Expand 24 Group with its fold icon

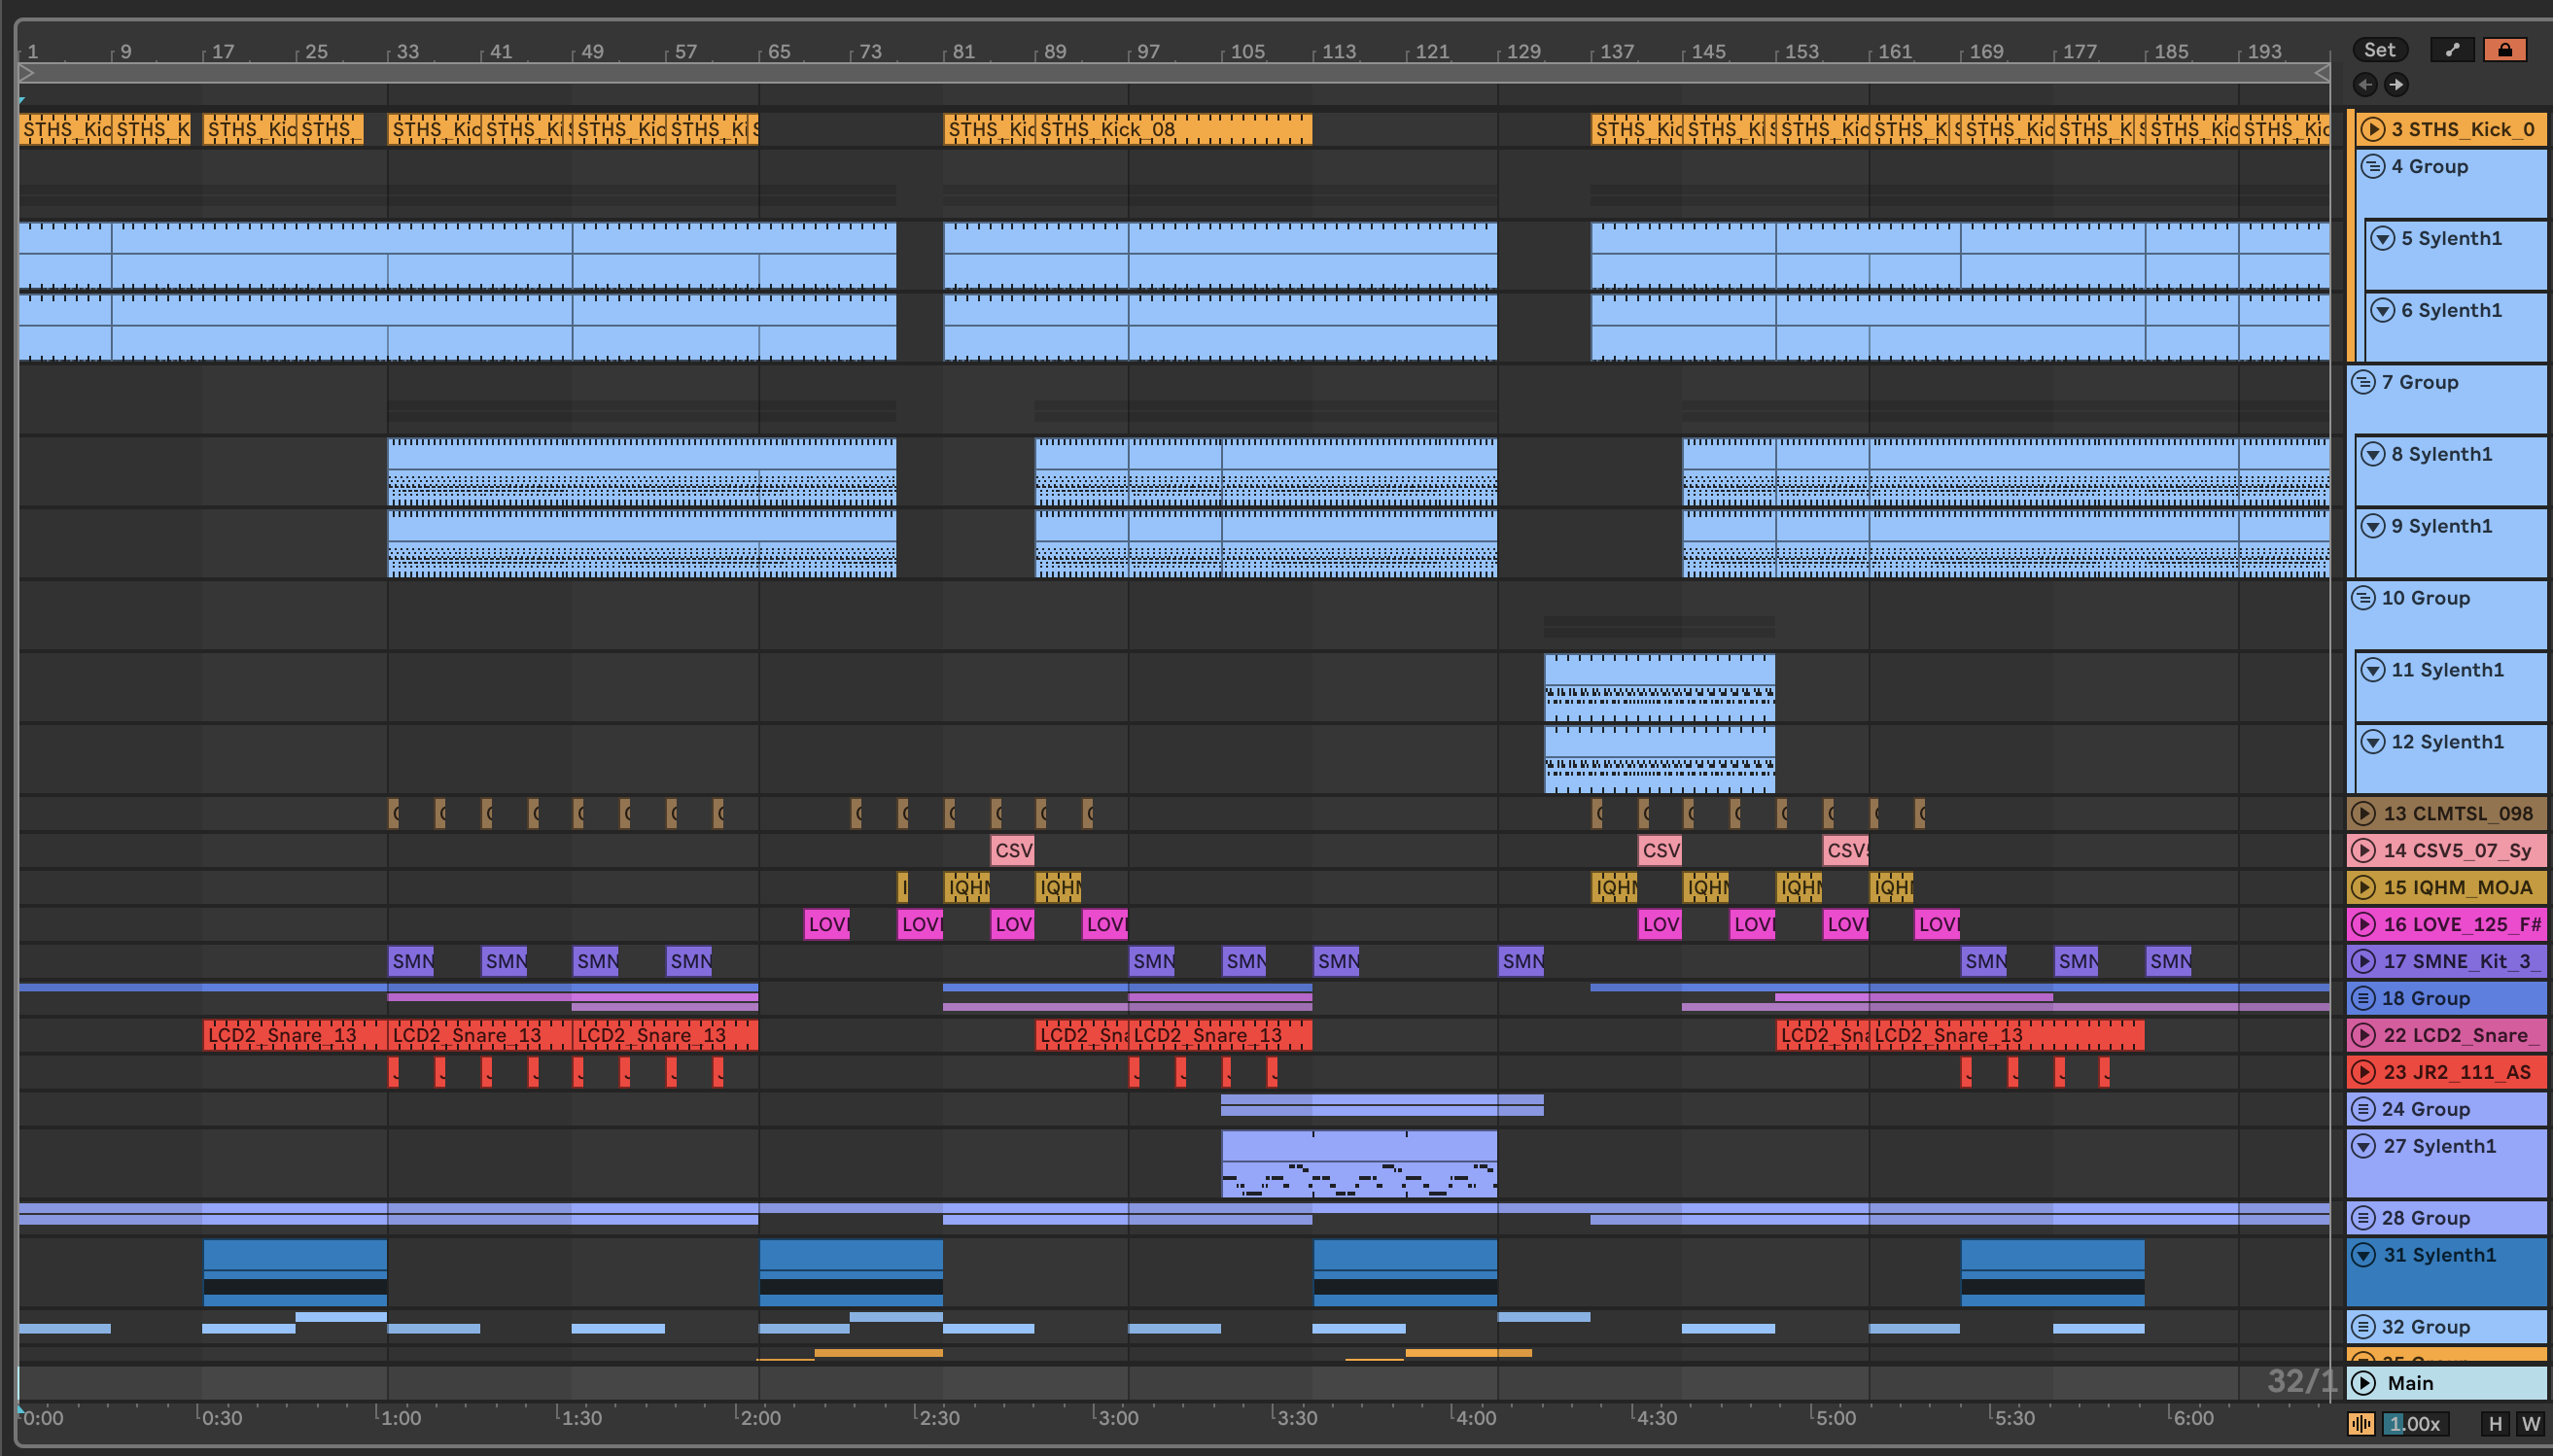pos(2363,1109)
